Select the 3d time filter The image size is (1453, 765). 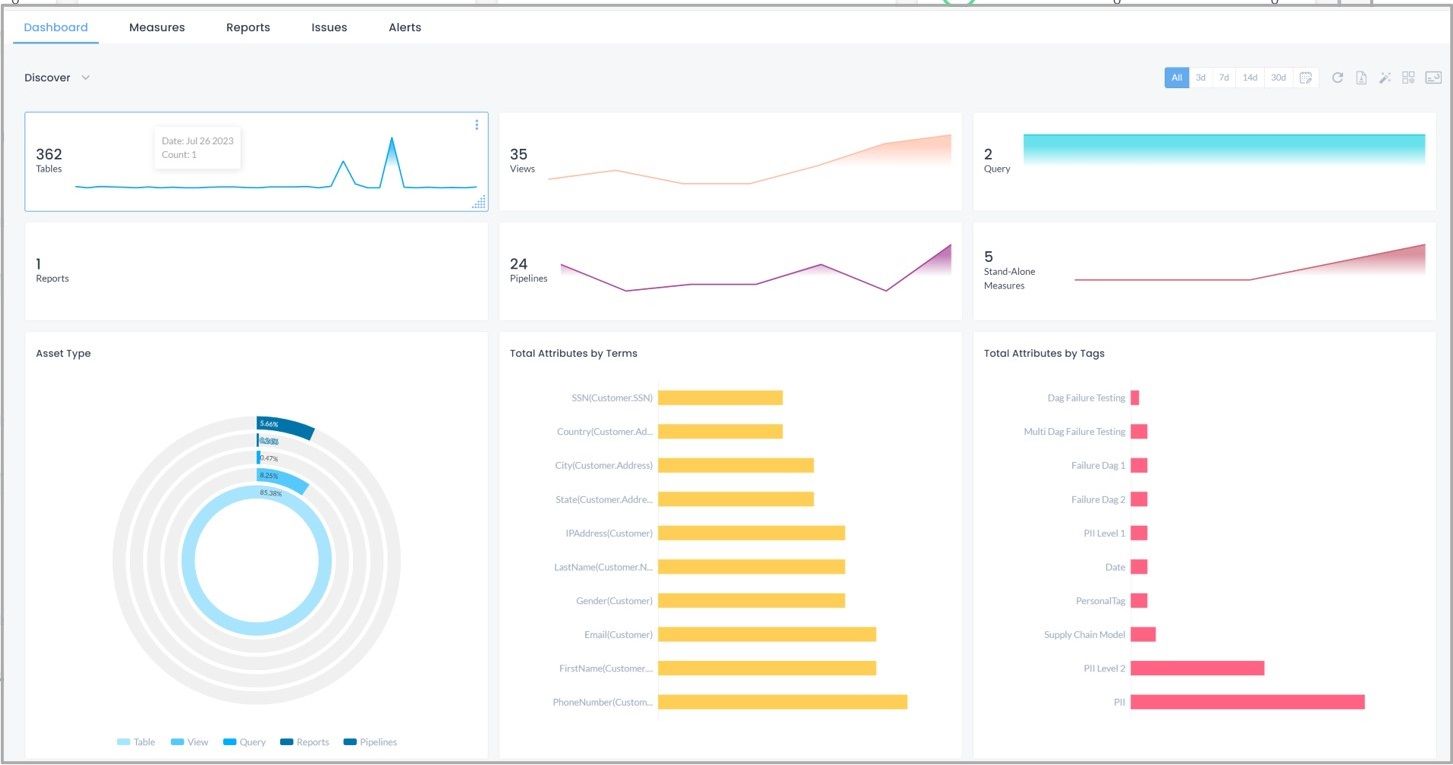pyautogui.click(x=1201, y=78)
